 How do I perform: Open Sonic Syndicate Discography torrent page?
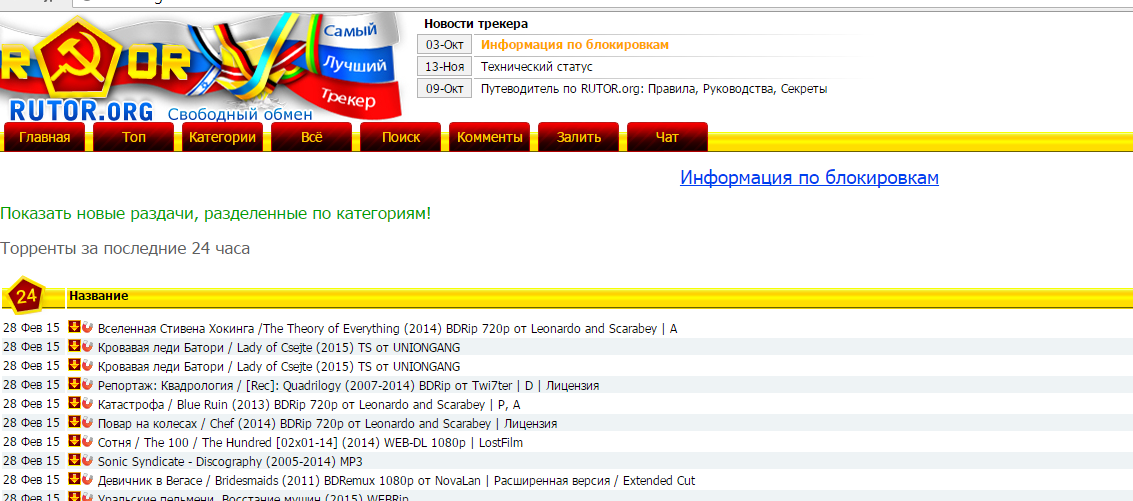(230, 461)
